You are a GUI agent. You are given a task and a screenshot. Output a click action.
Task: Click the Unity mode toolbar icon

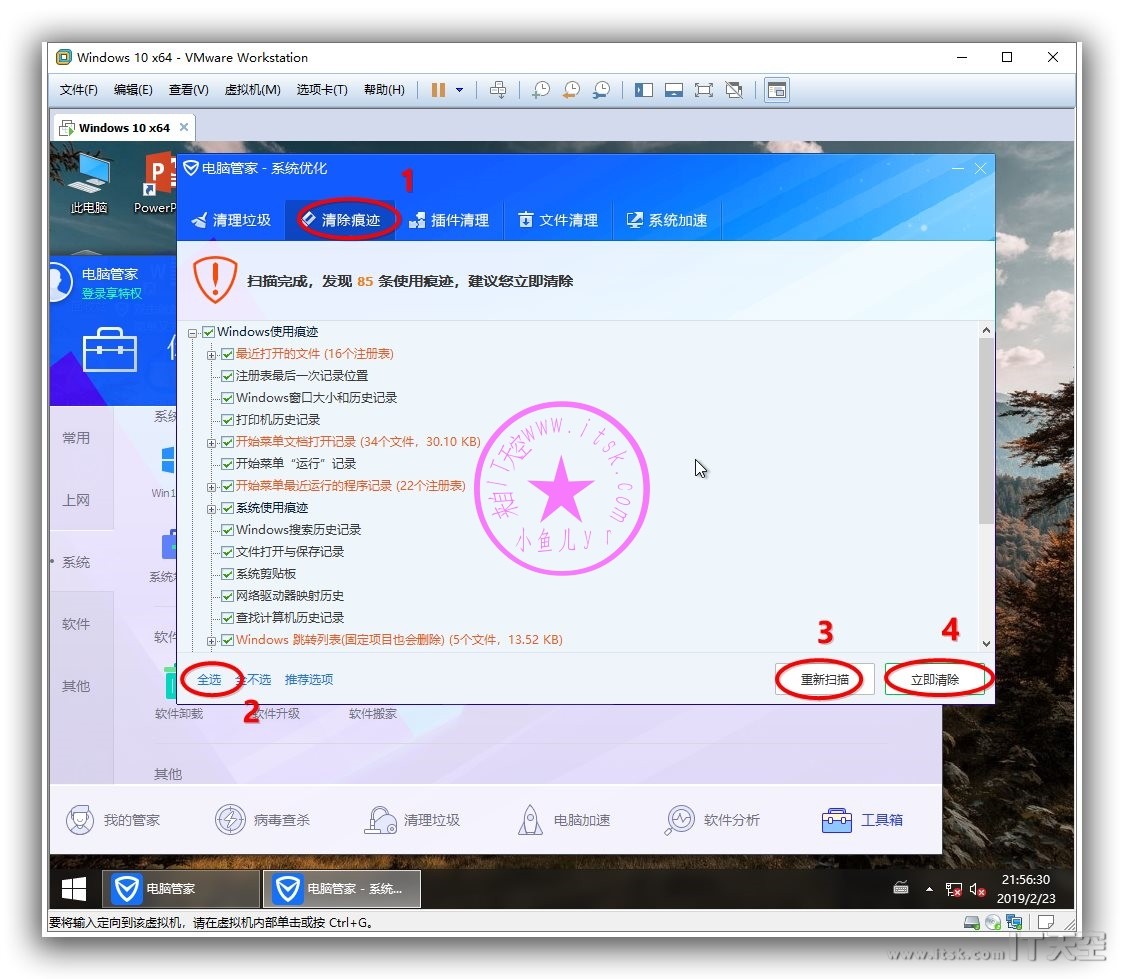tap(734, 90)
